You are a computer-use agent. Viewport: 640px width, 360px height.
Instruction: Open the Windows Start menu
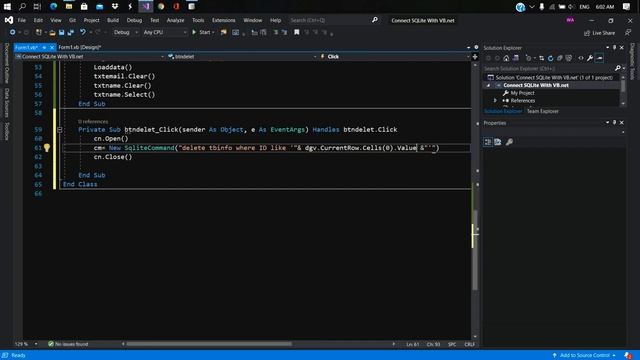coord(7,7)
